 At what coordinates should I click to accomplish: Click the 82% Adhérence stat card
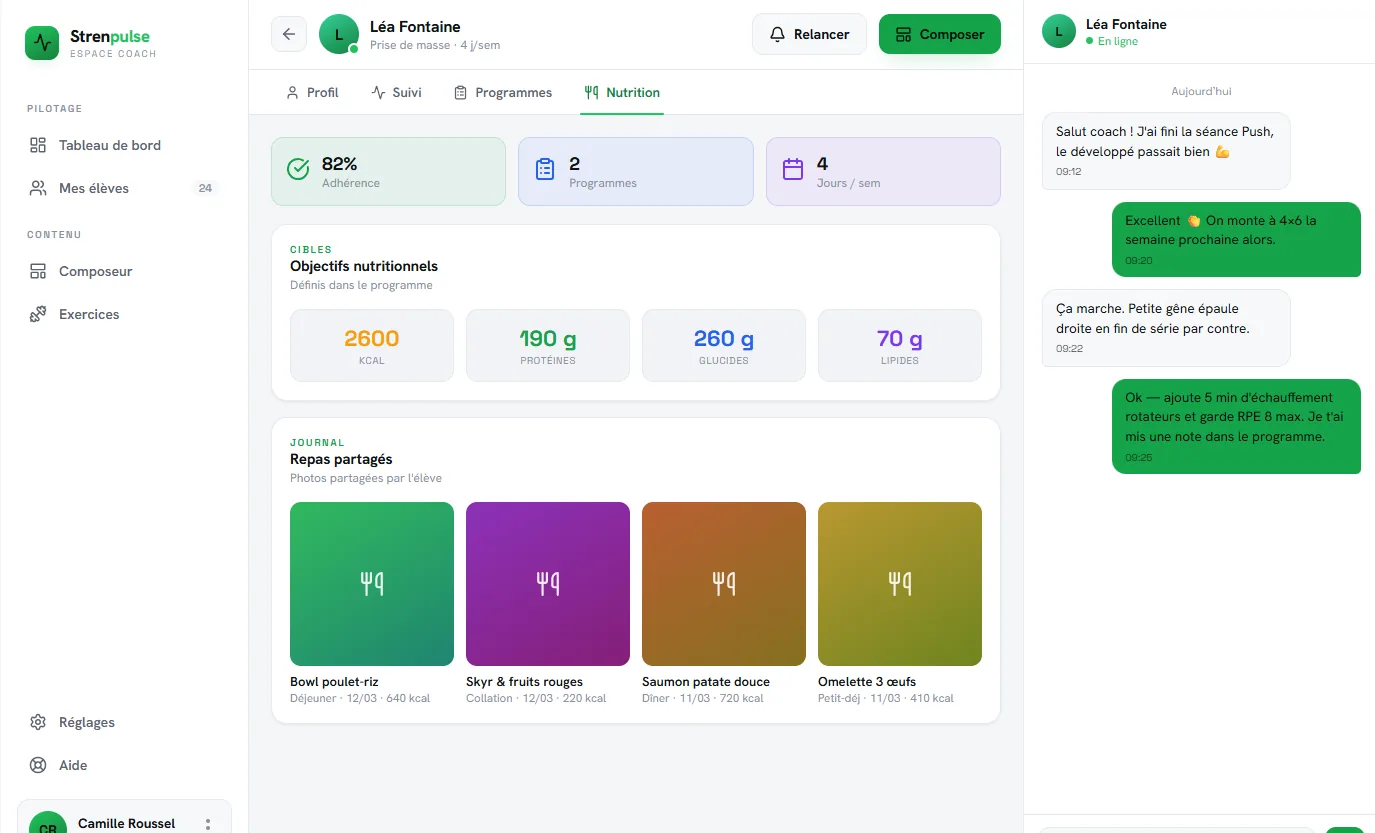(388, 171)
